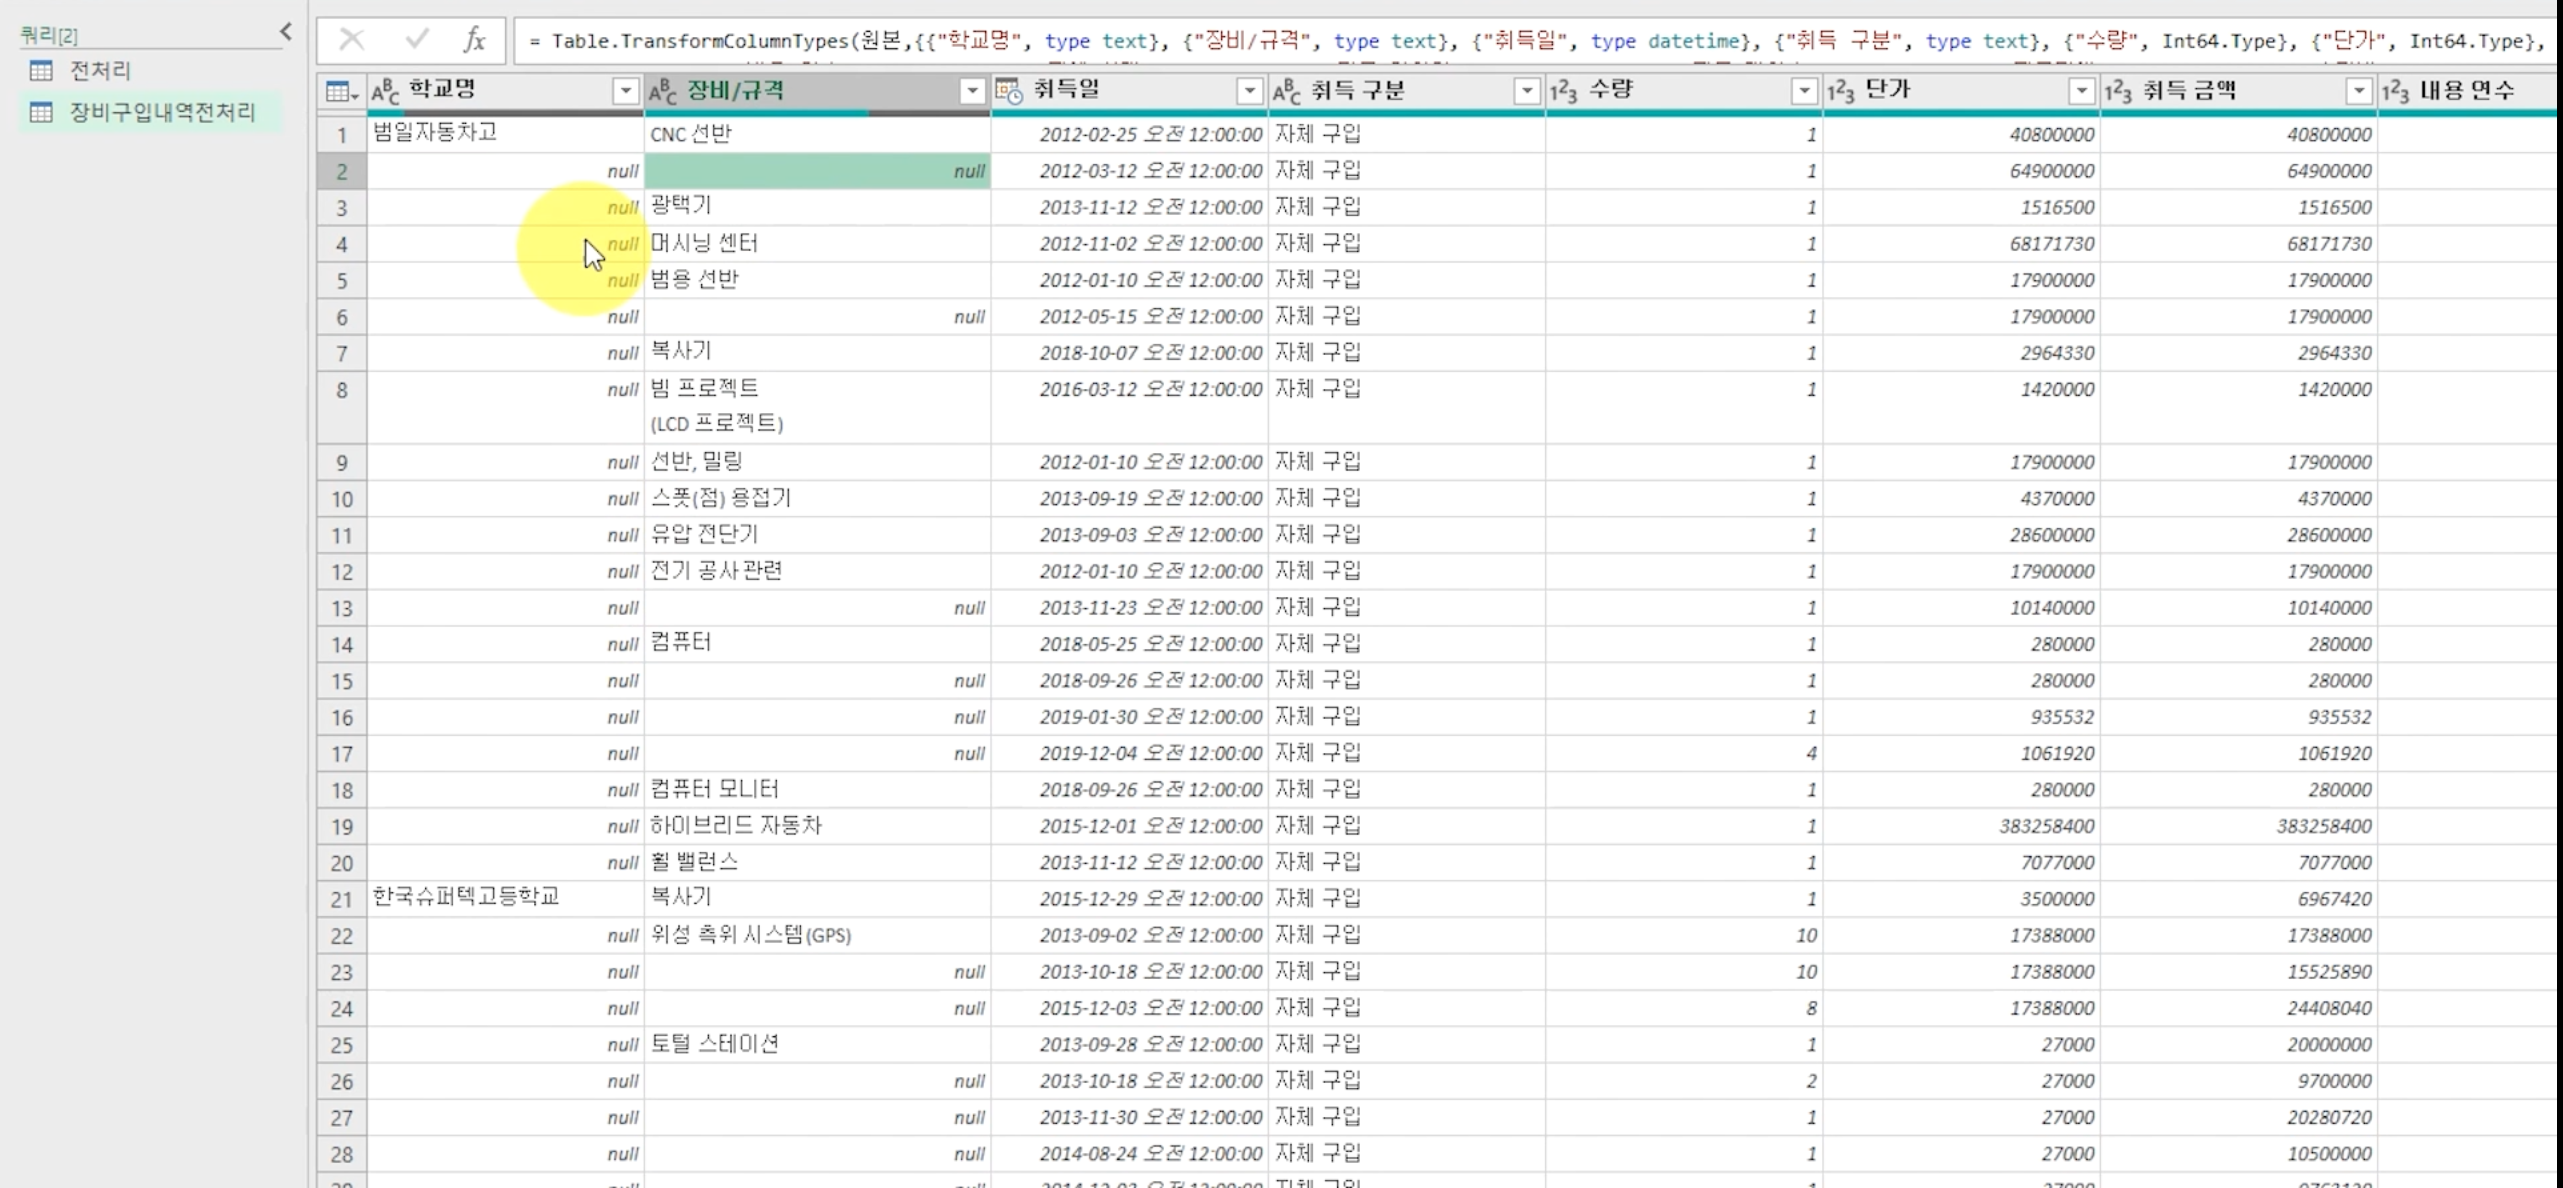Screen dimensions: 2563x1188
Task: Open the 취득 금액 column filter dropdown
Action: click(x=2358, y=92)
